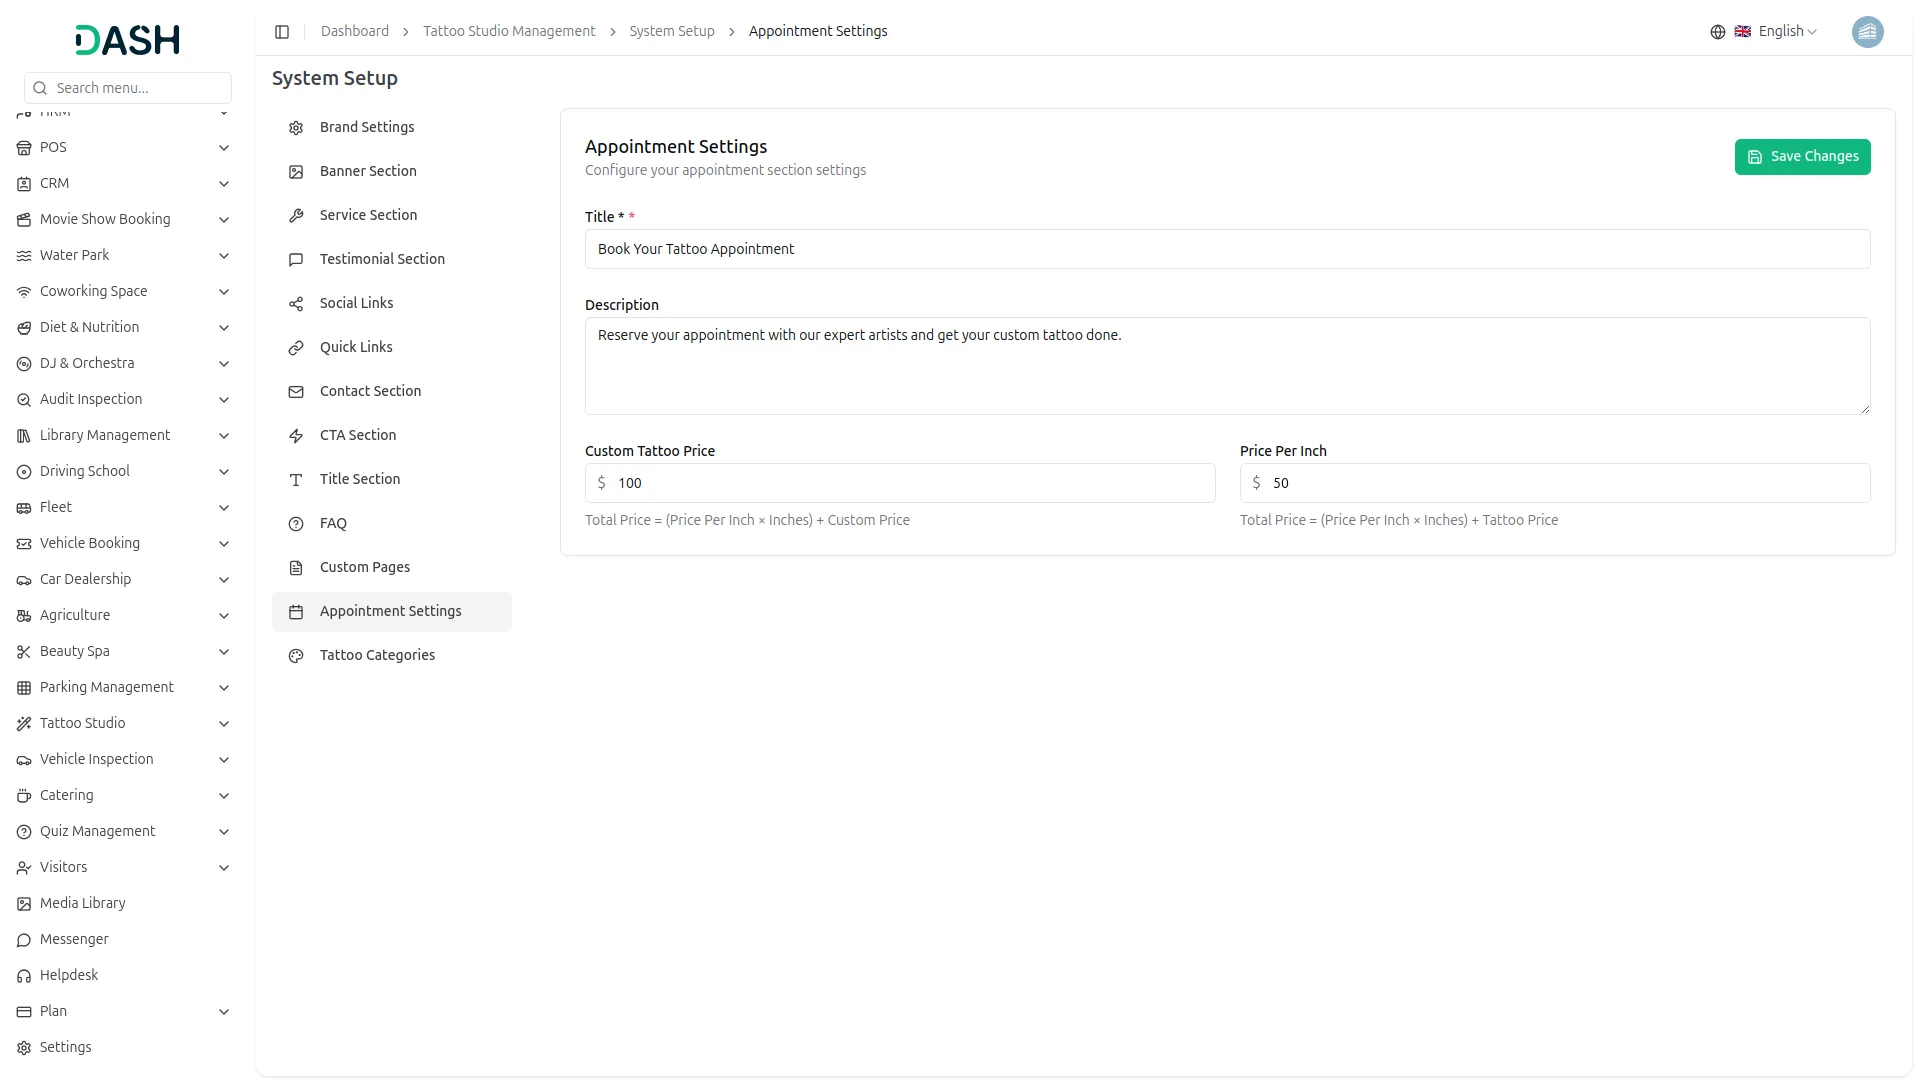
Task: Click the Social Links share icon
Action: click(x=296, y=304)
